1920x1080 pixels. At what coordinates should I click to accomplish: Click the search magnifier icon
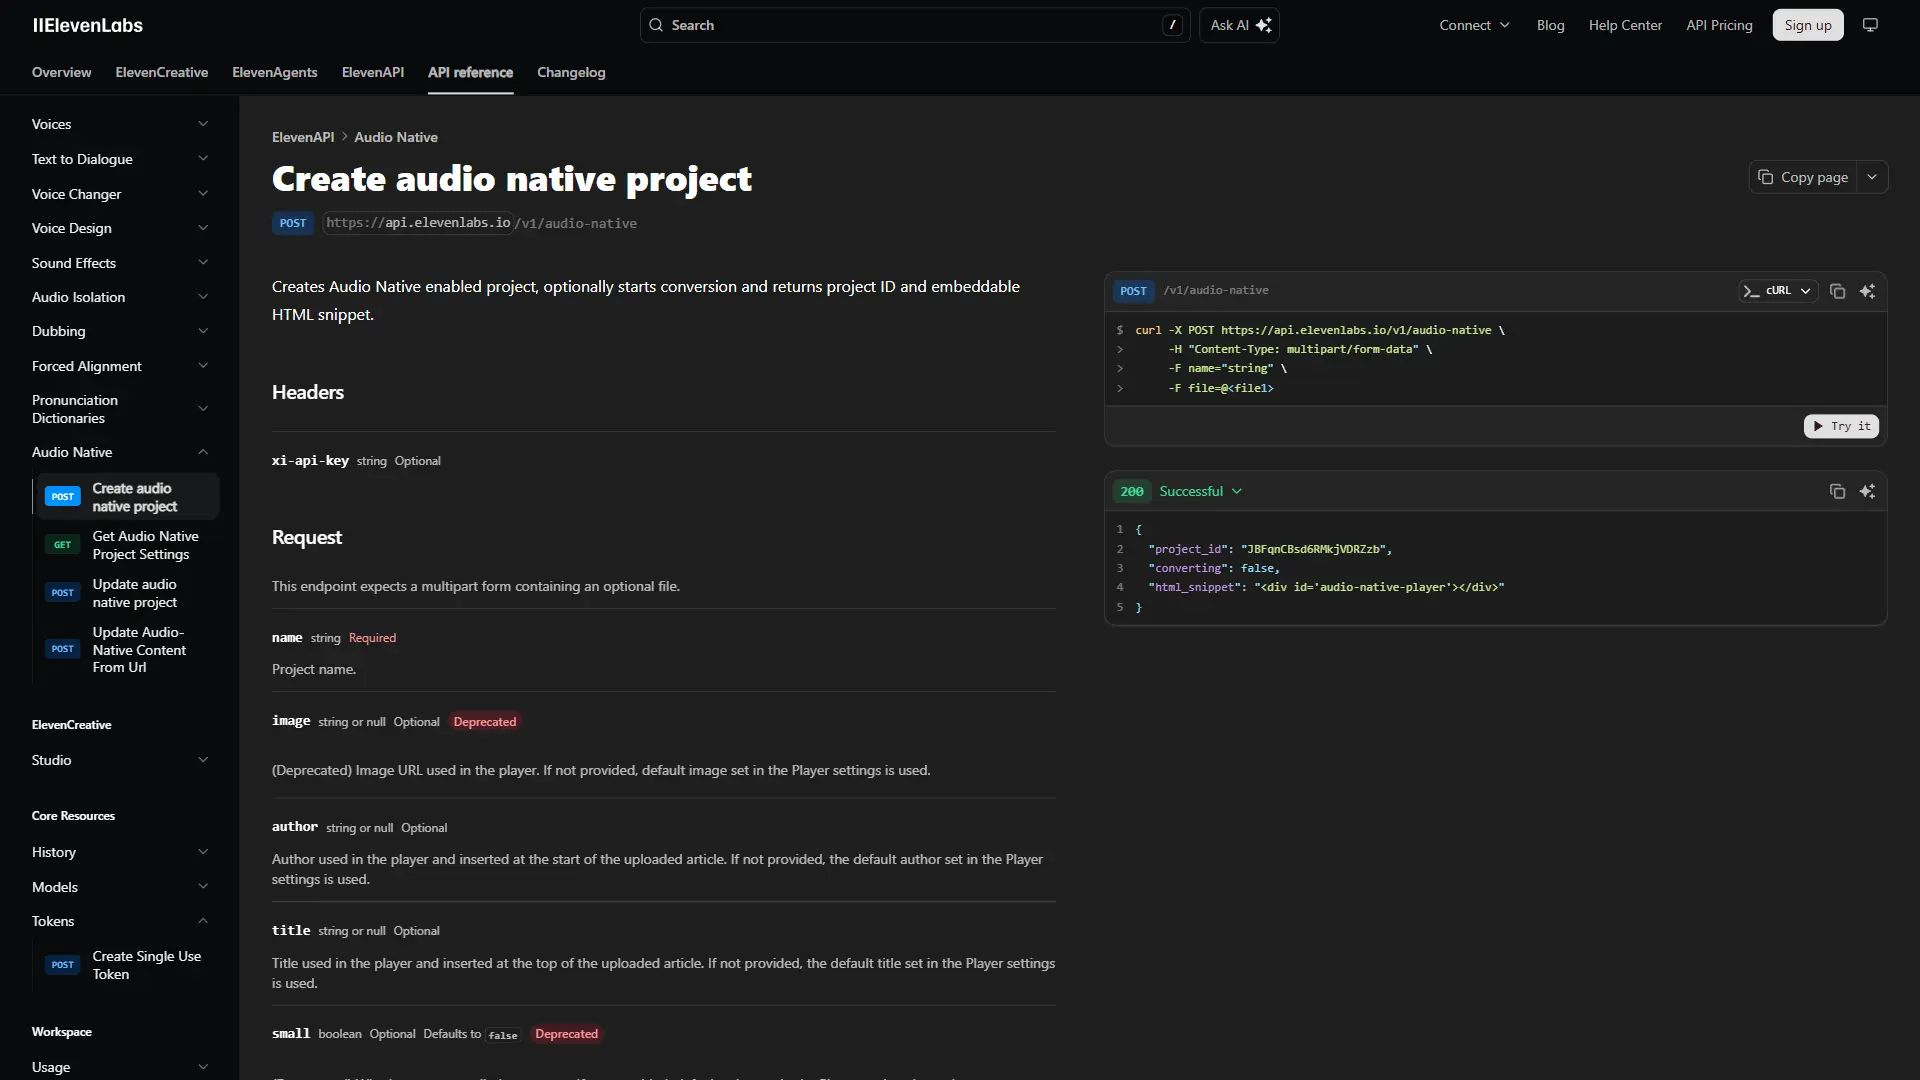click(x=656, y=25)
